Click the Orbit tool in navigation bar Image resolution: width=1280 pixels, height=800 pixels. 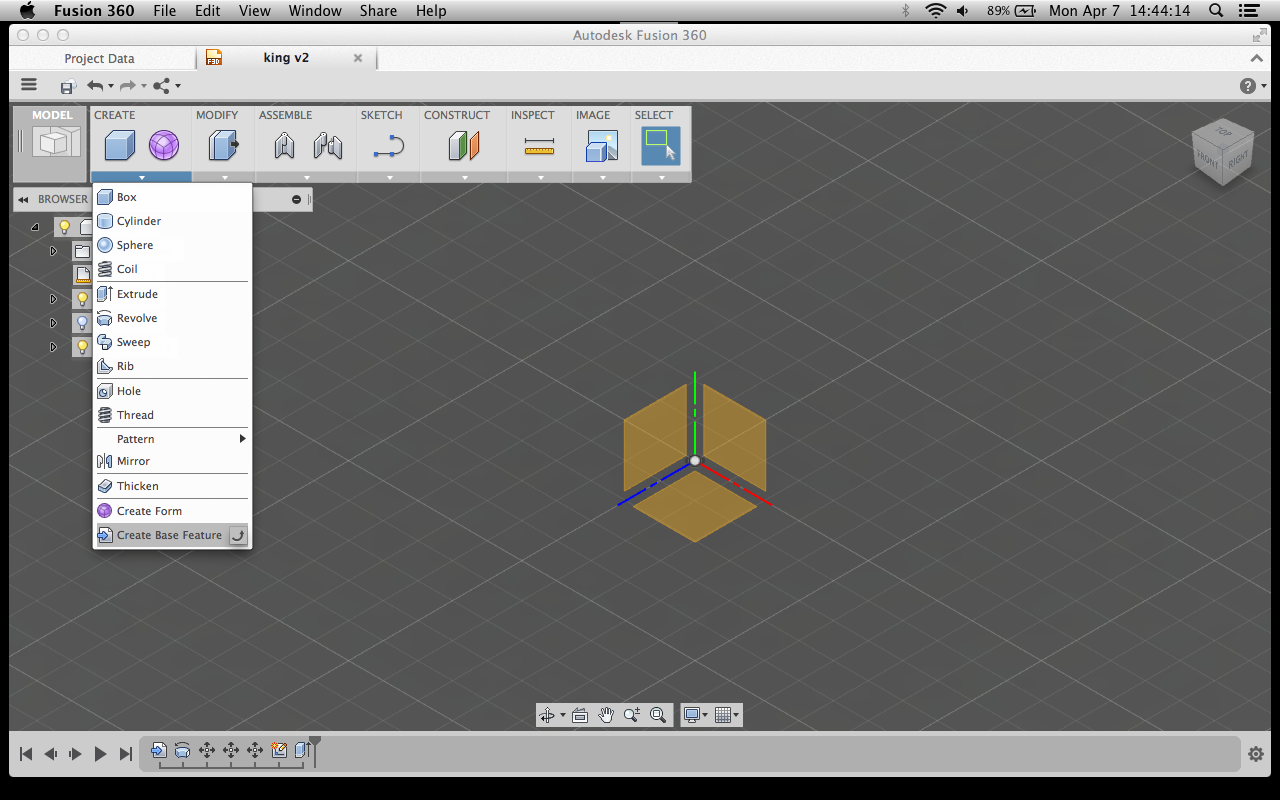coord(547,715)
